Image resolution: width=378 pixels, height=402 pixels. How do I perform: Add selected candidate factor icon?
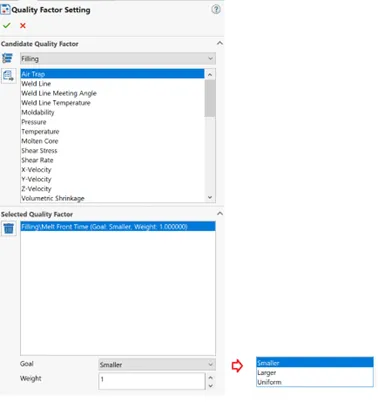pos(8,76)
